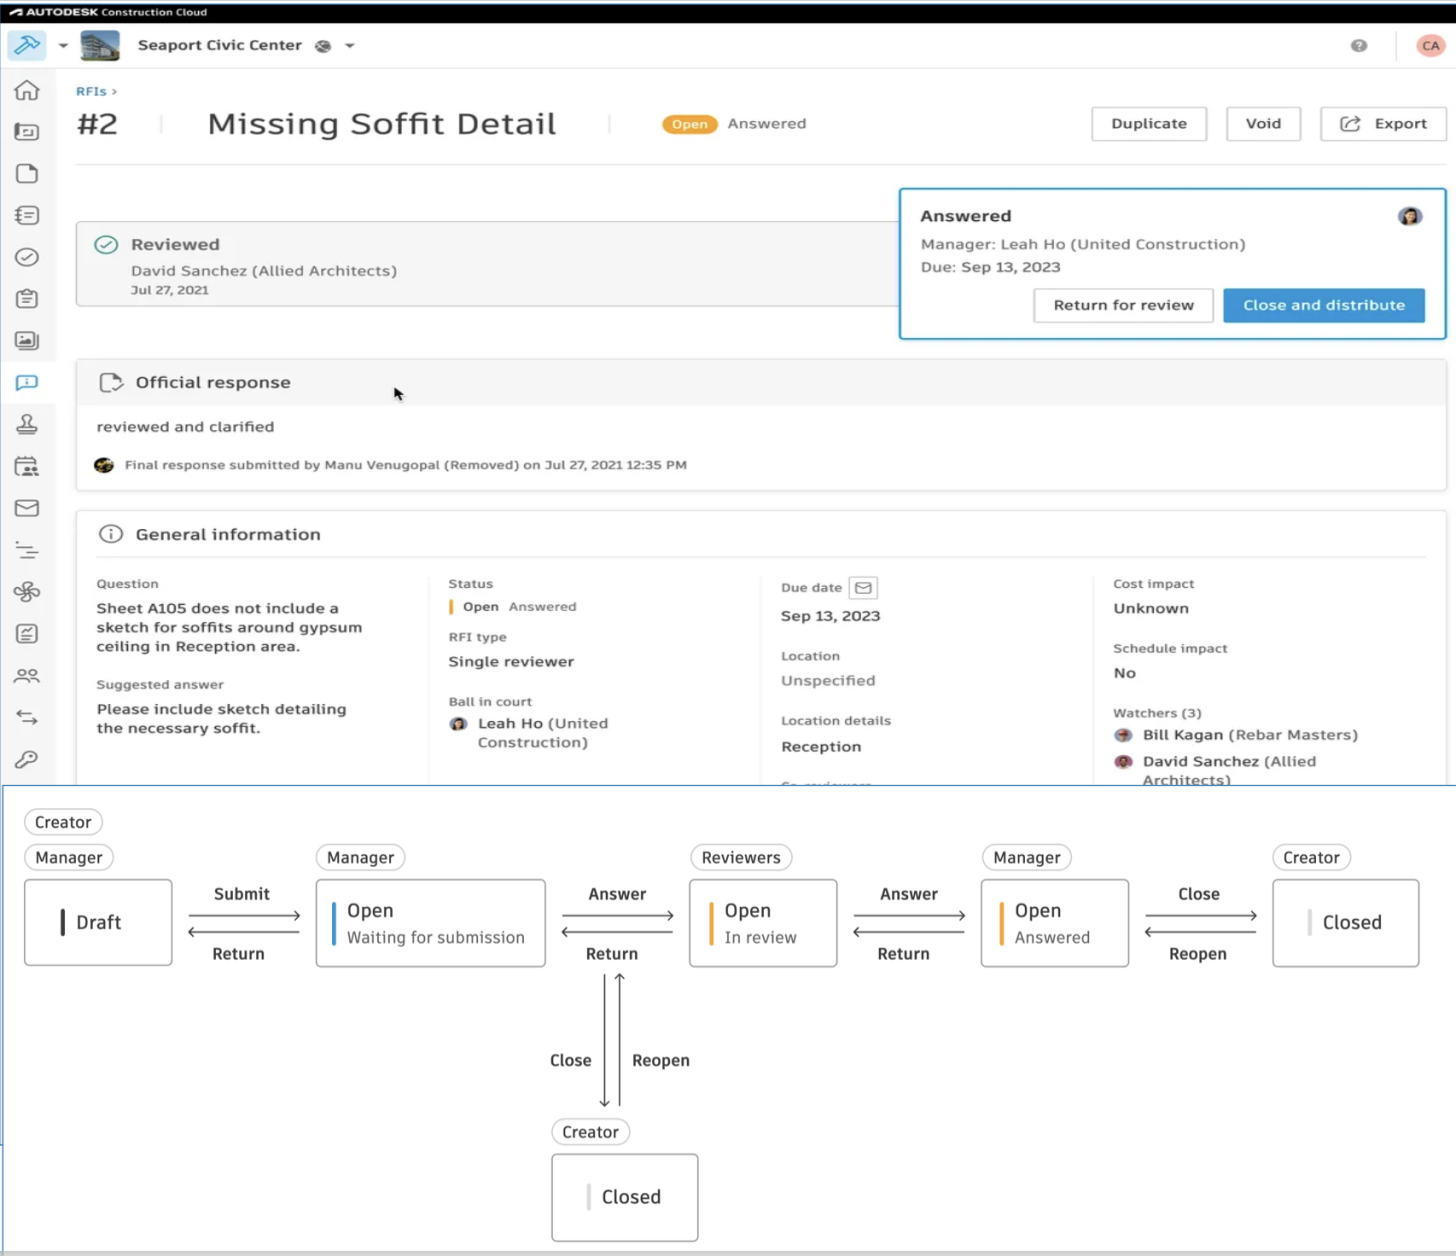Open the Assets fan icon
This screenshot has height=1256, width=1456.
click(27, 591)
